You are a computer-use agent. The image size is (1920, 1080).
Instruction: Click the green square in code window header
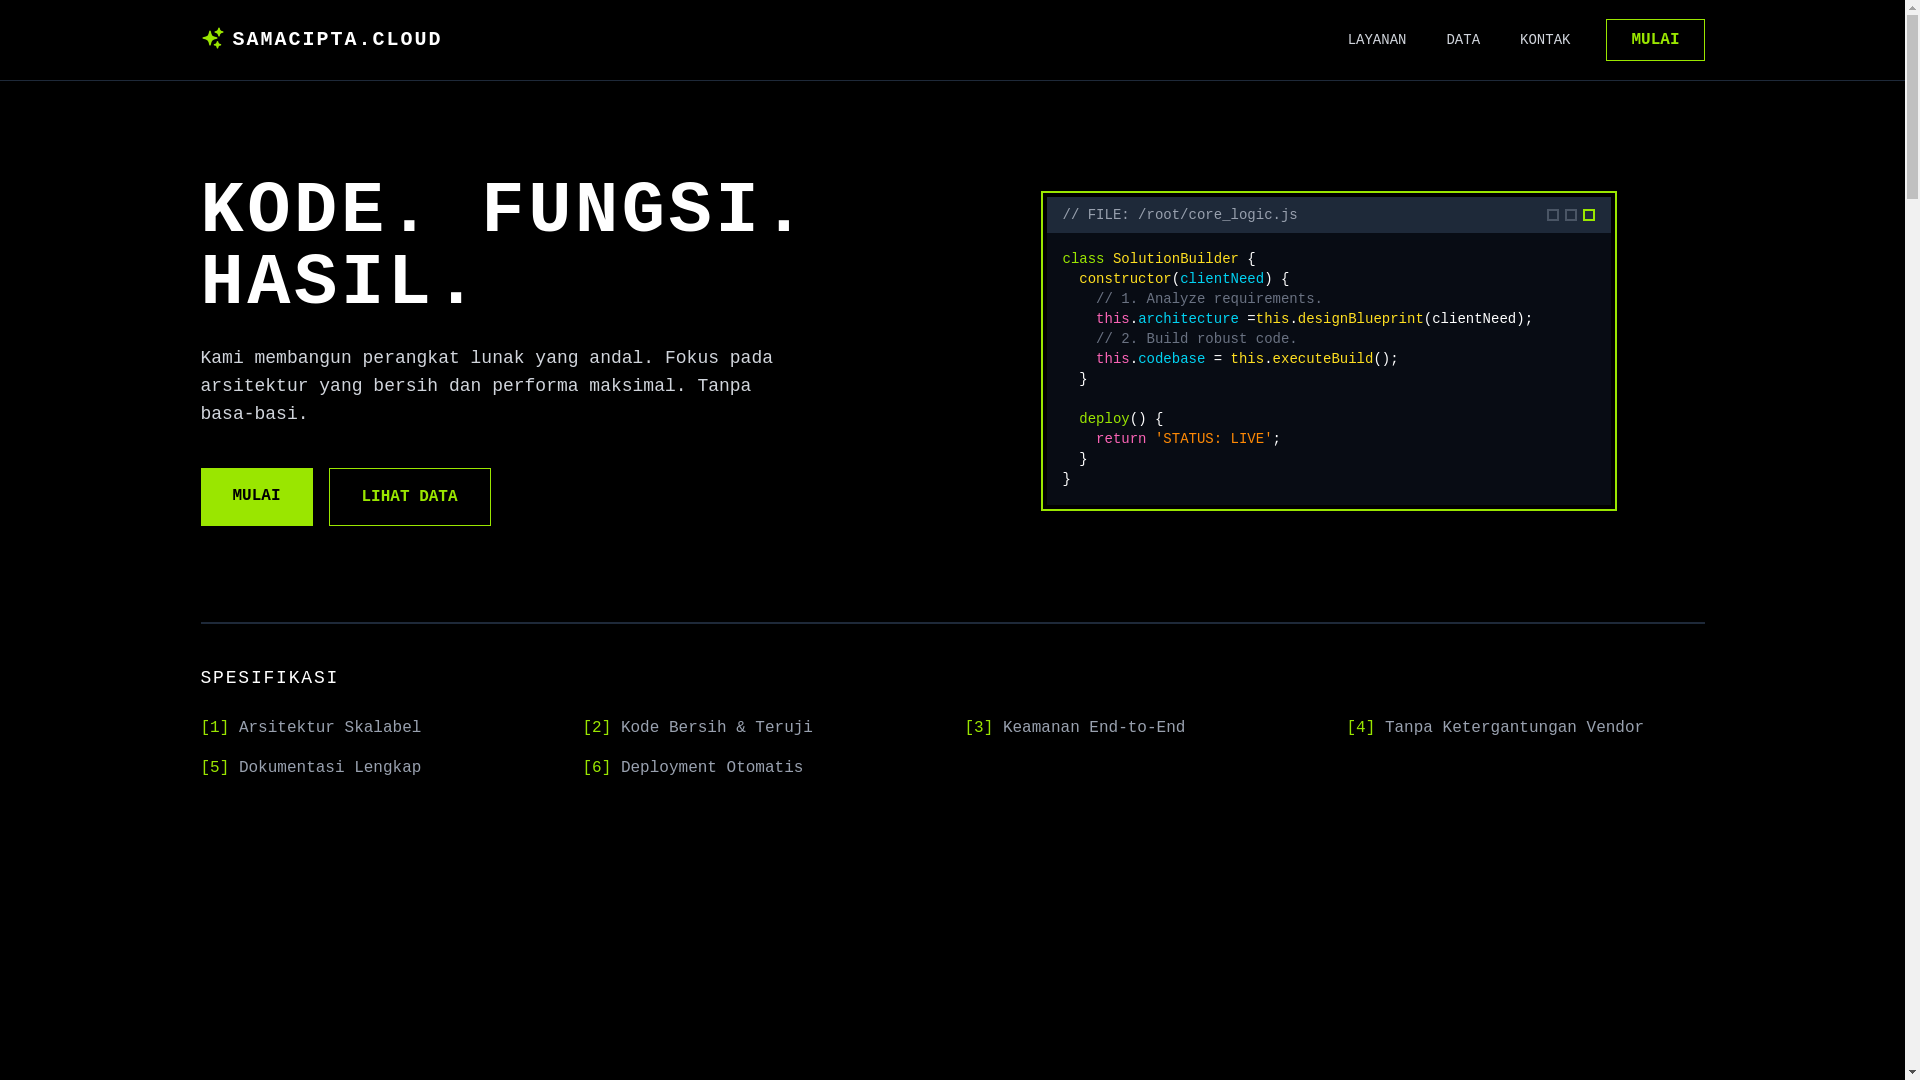tap(1588, 215)
